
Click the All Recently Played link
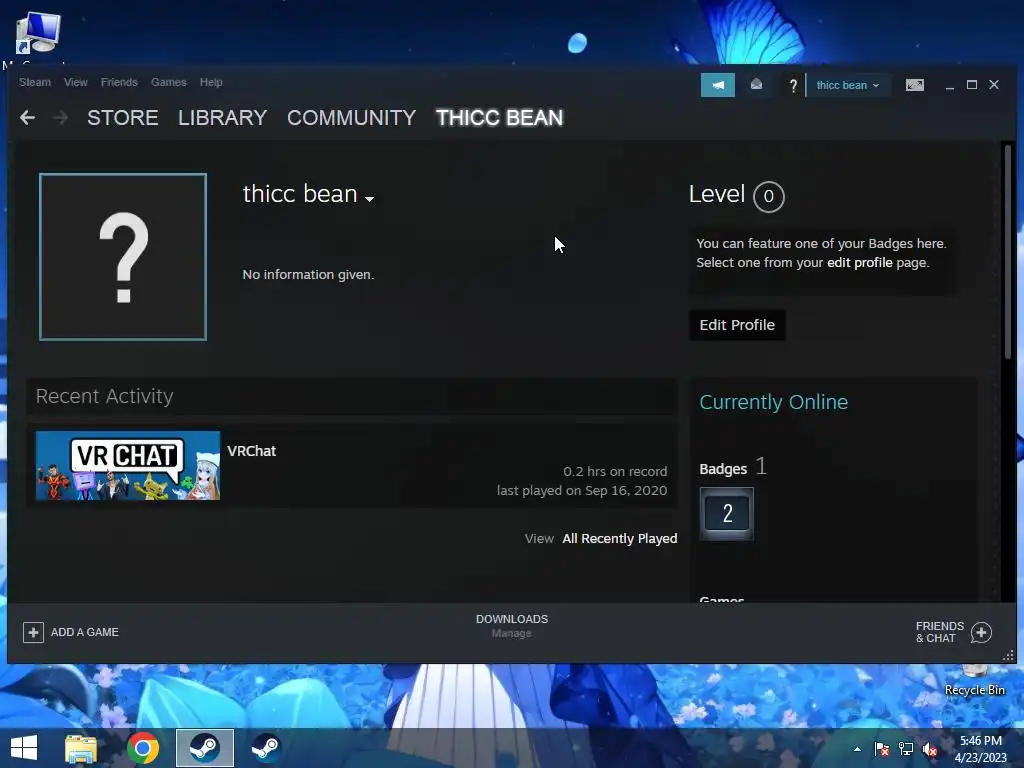(620, 538)
